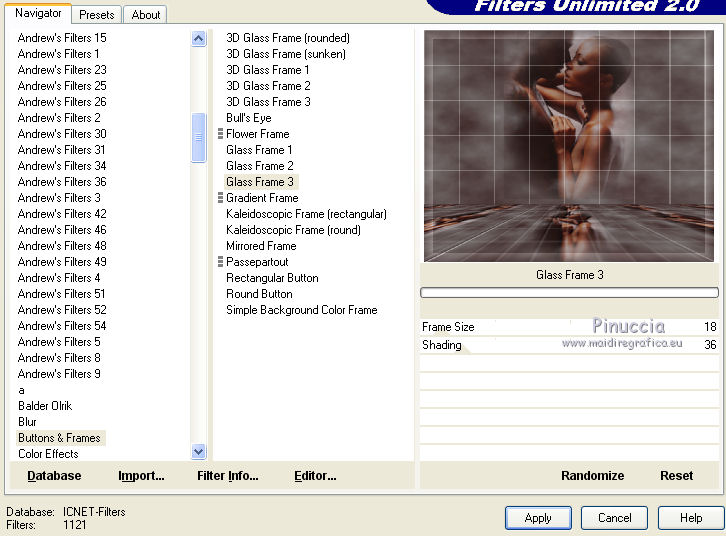Click the scroll down arrow in category list

click(198, 451)
